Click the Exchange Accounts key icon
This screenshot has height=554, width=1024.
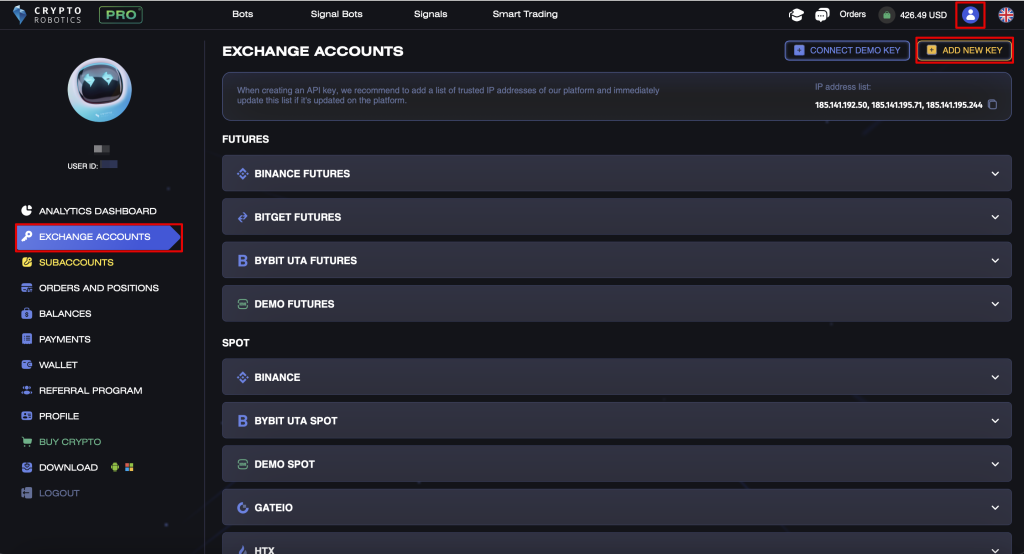[x=27, y=236]
